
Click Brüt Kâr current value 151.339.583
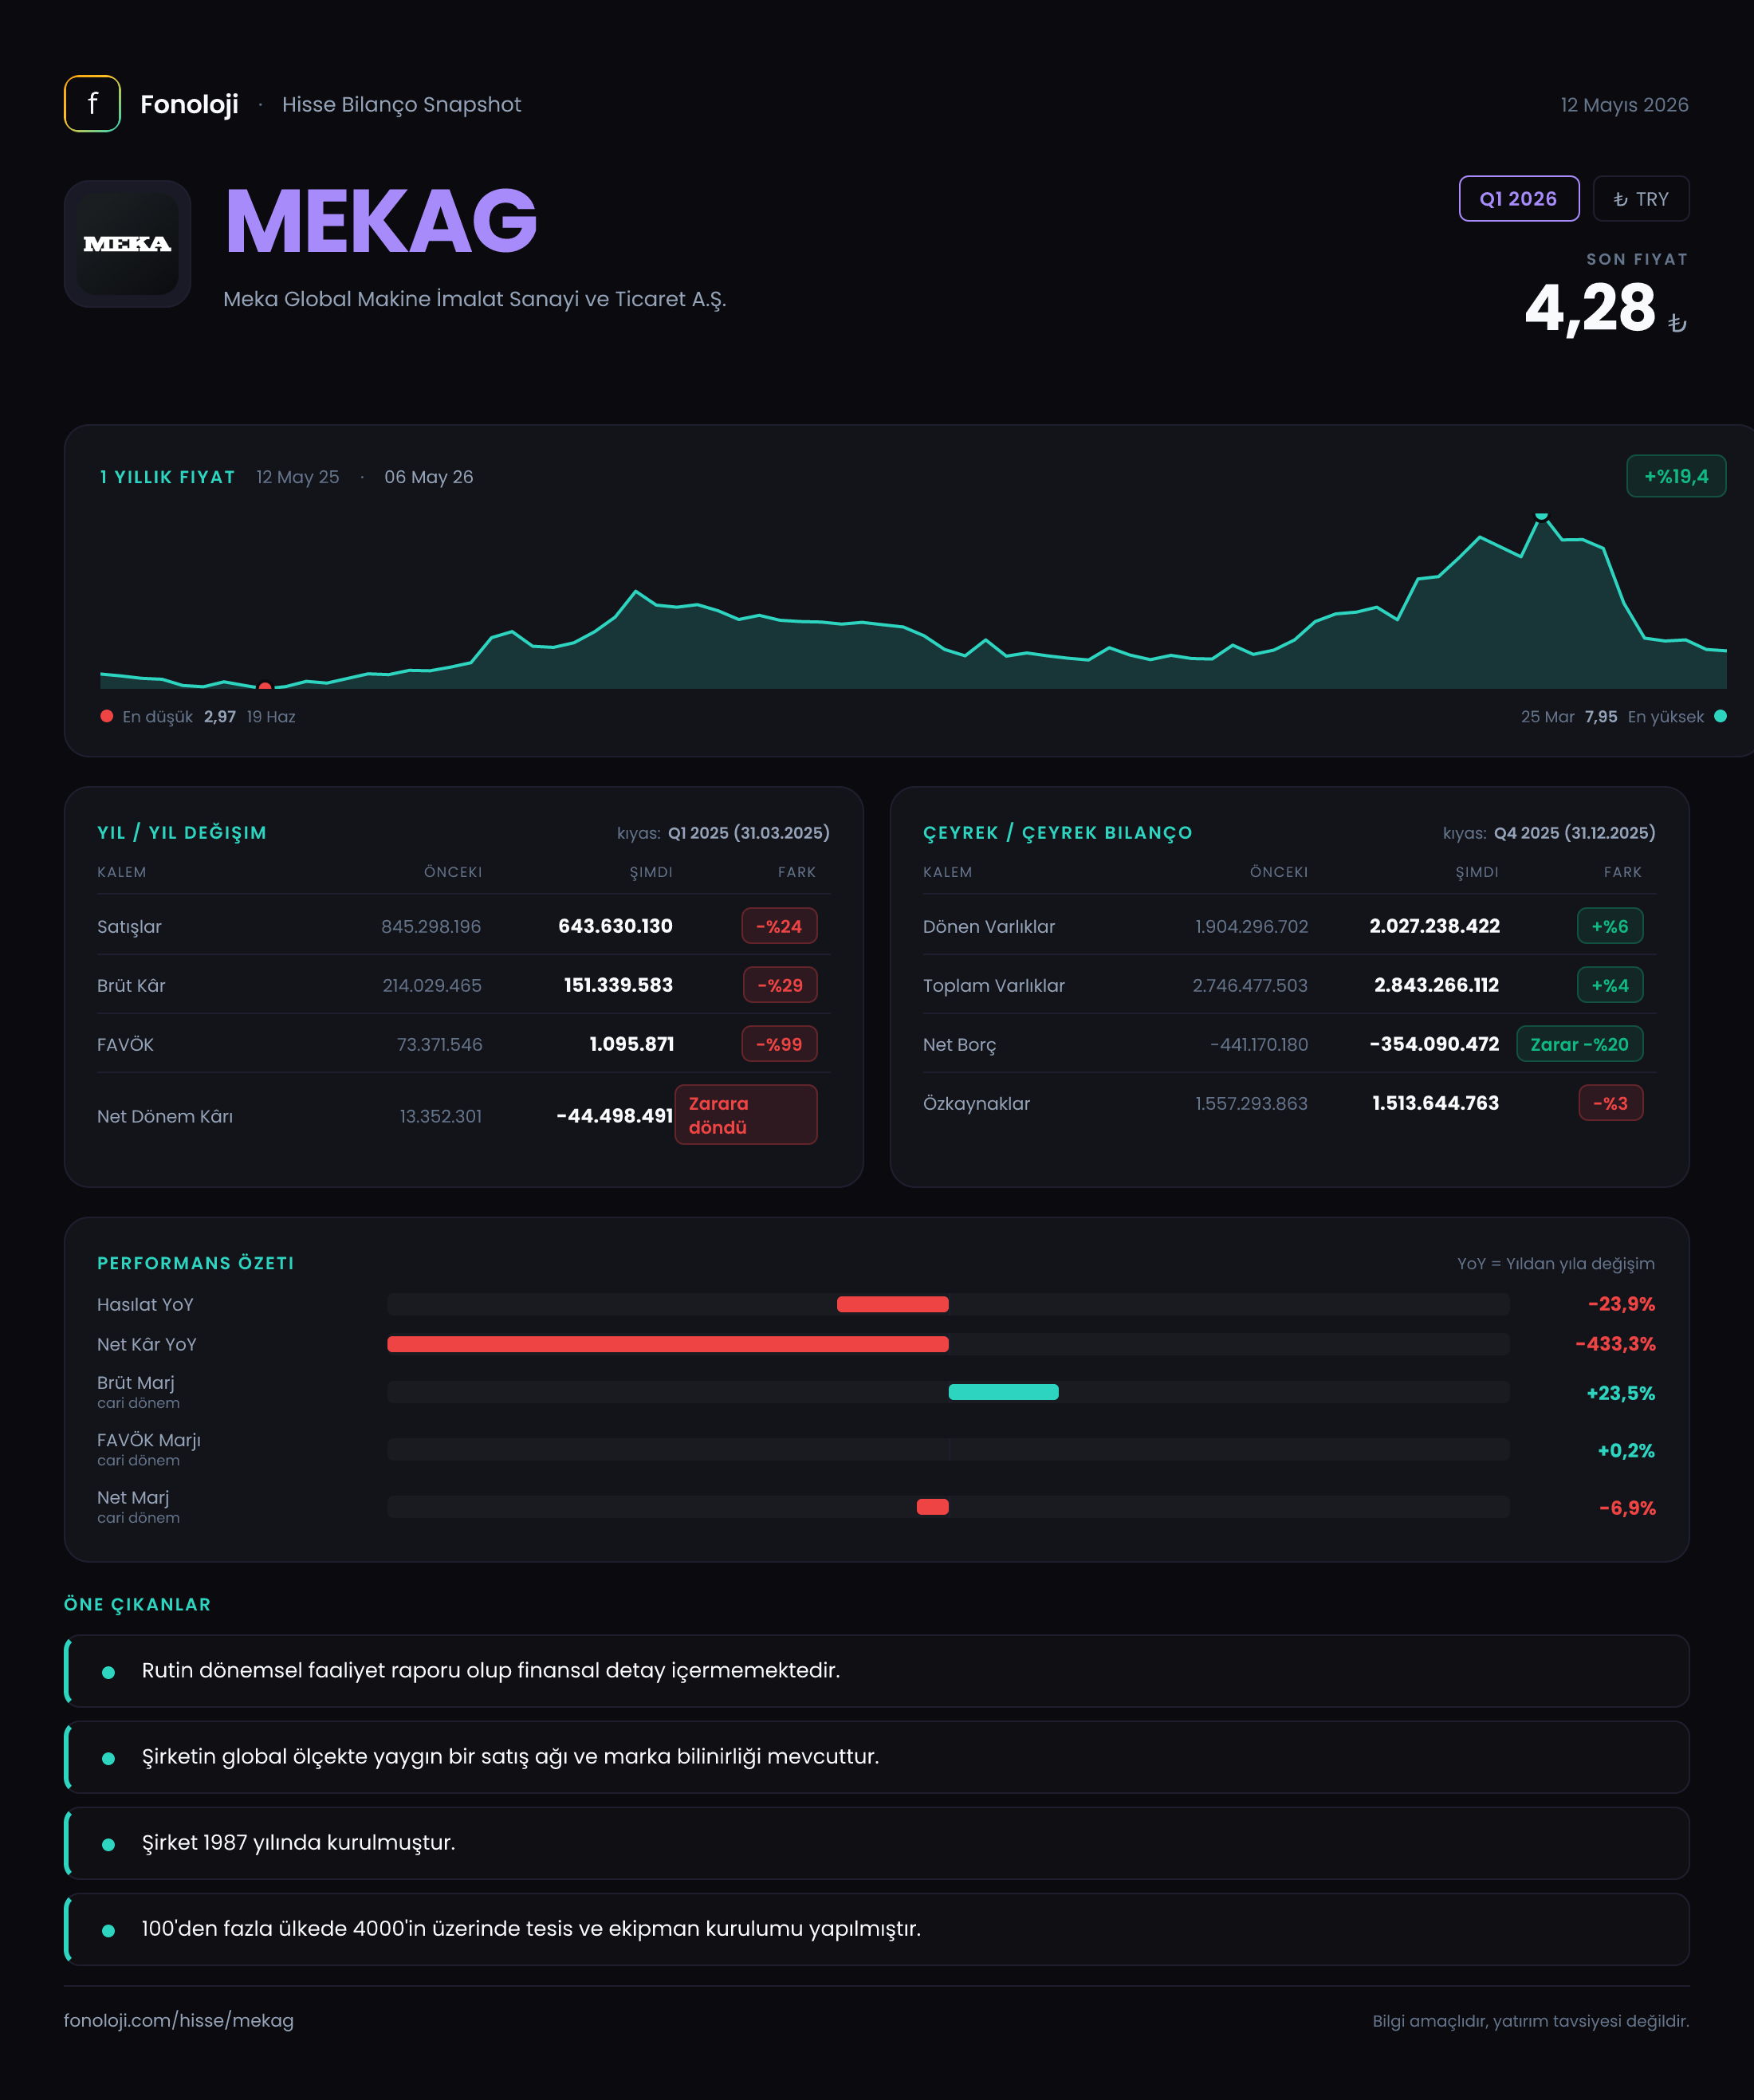tap(618, 985)
